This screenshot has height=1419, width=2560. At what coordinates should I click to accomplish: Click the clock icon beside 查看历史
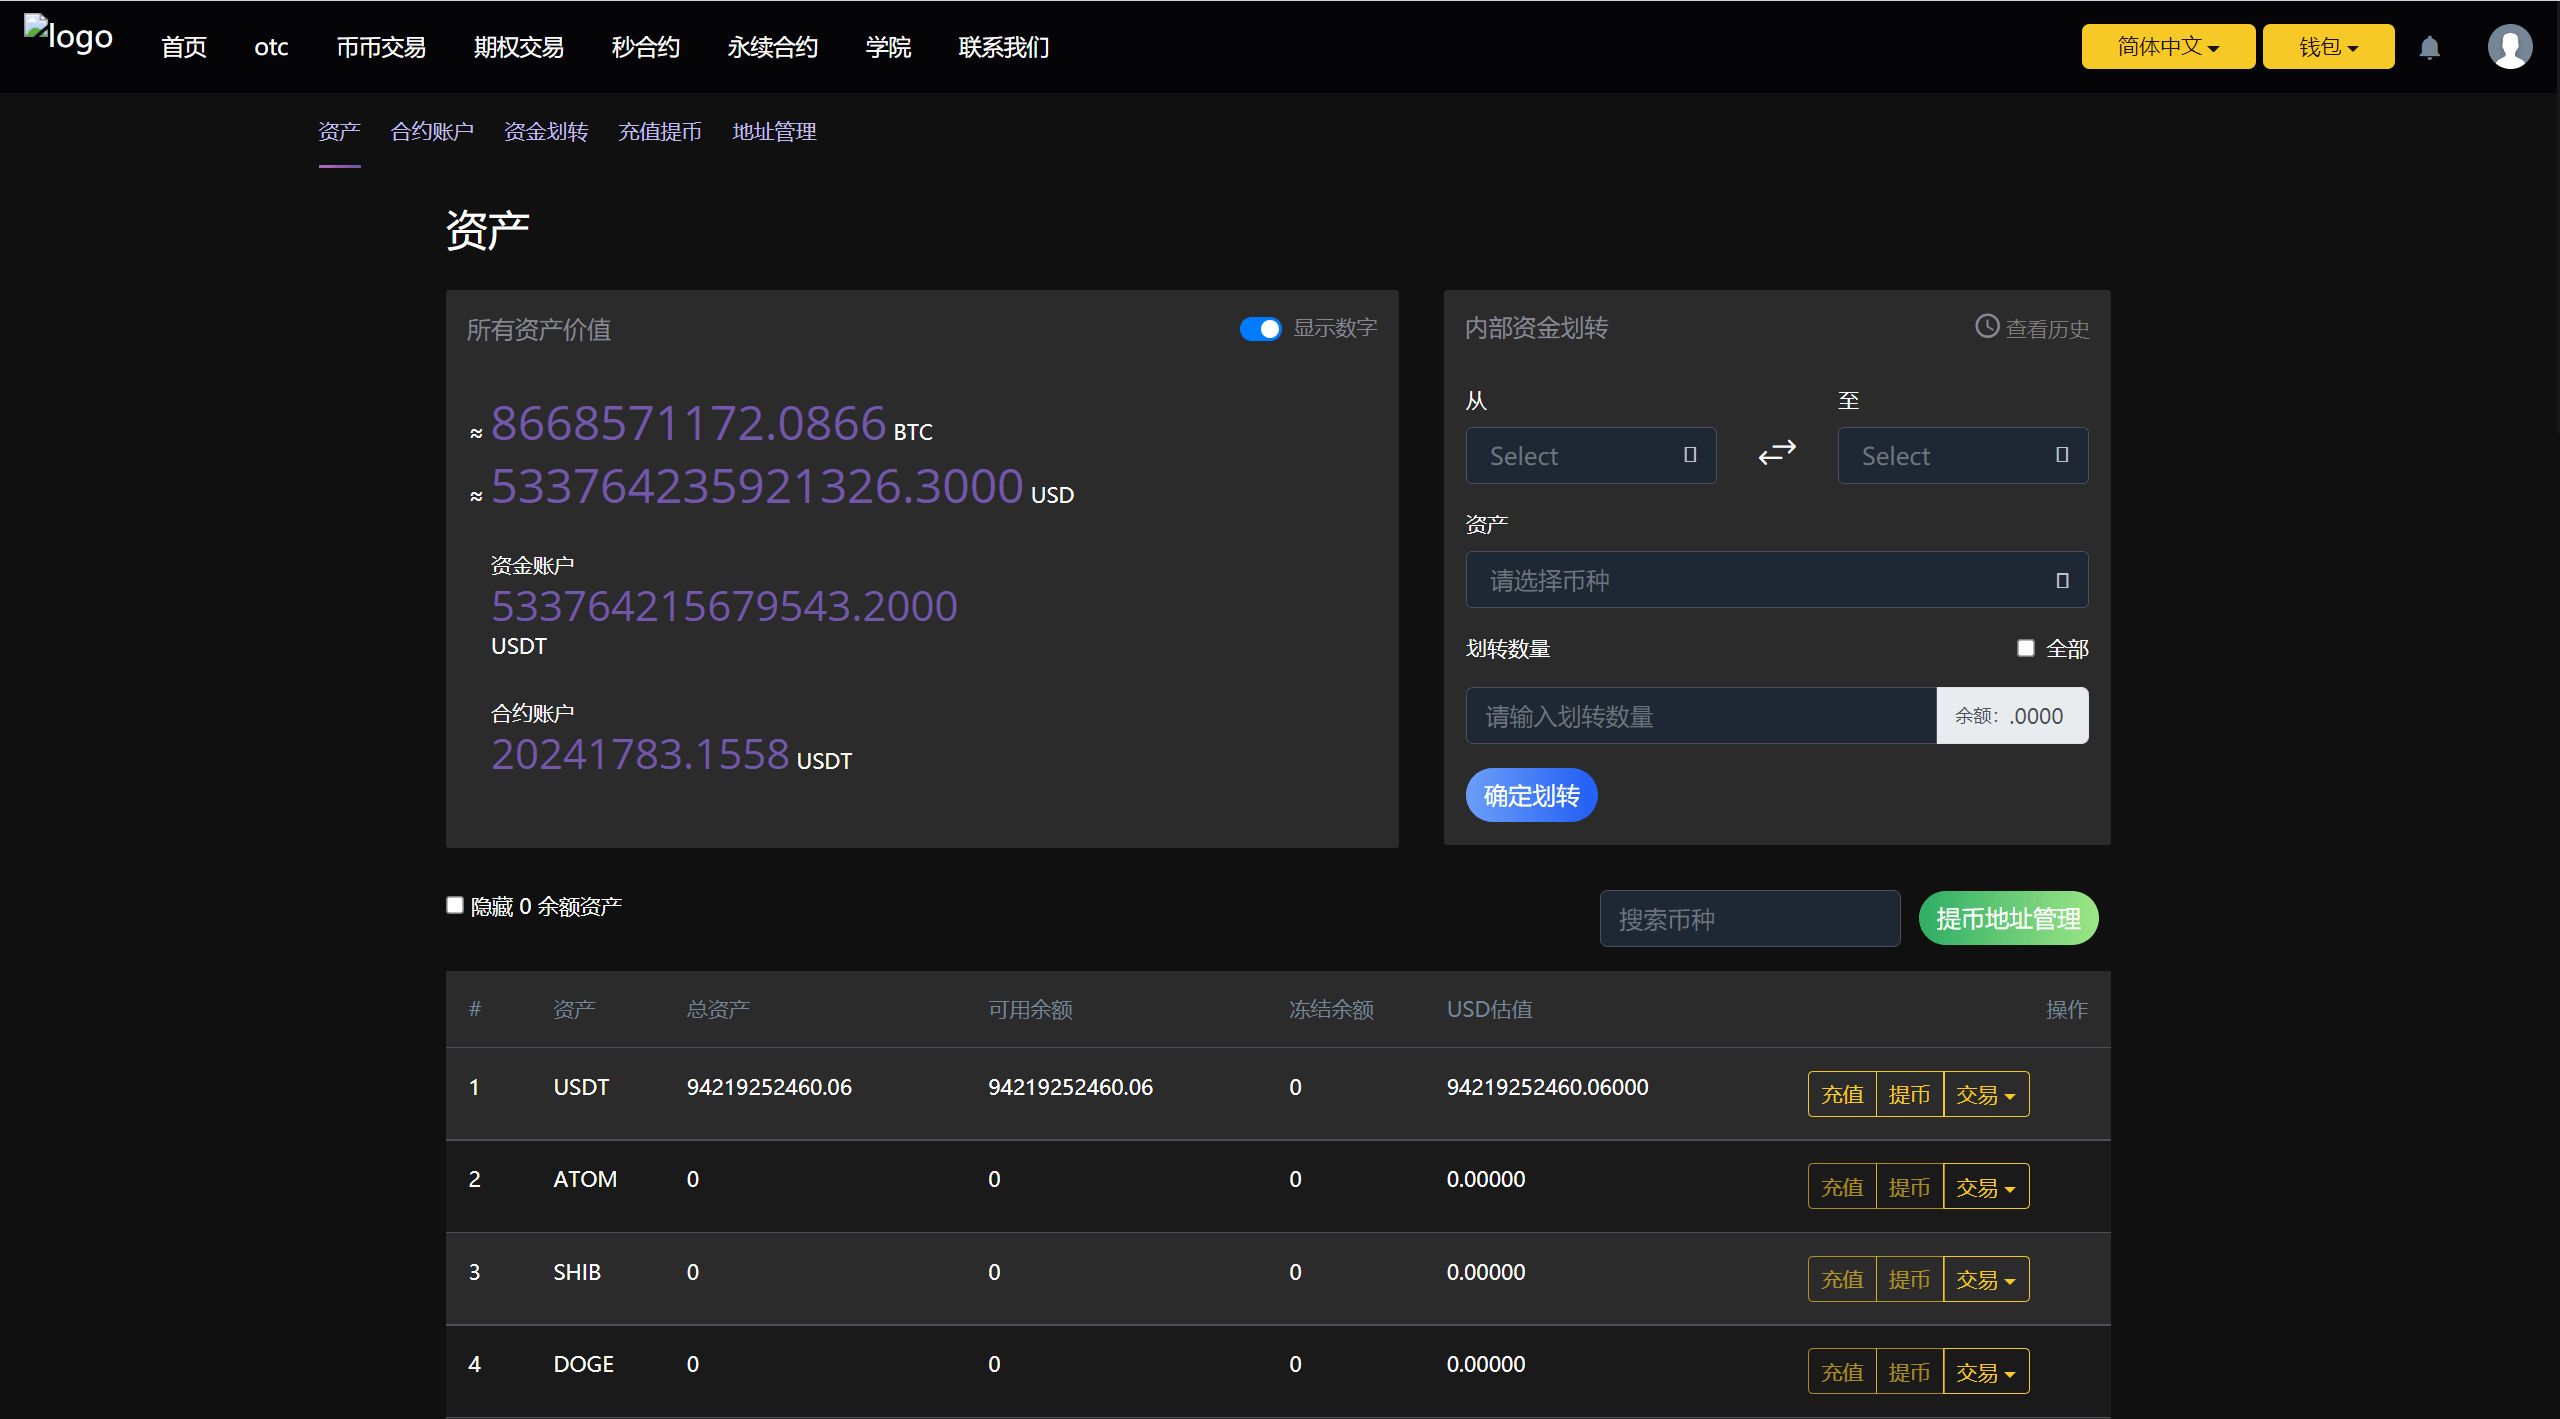pyautogui.click(x=1986, y=327)
